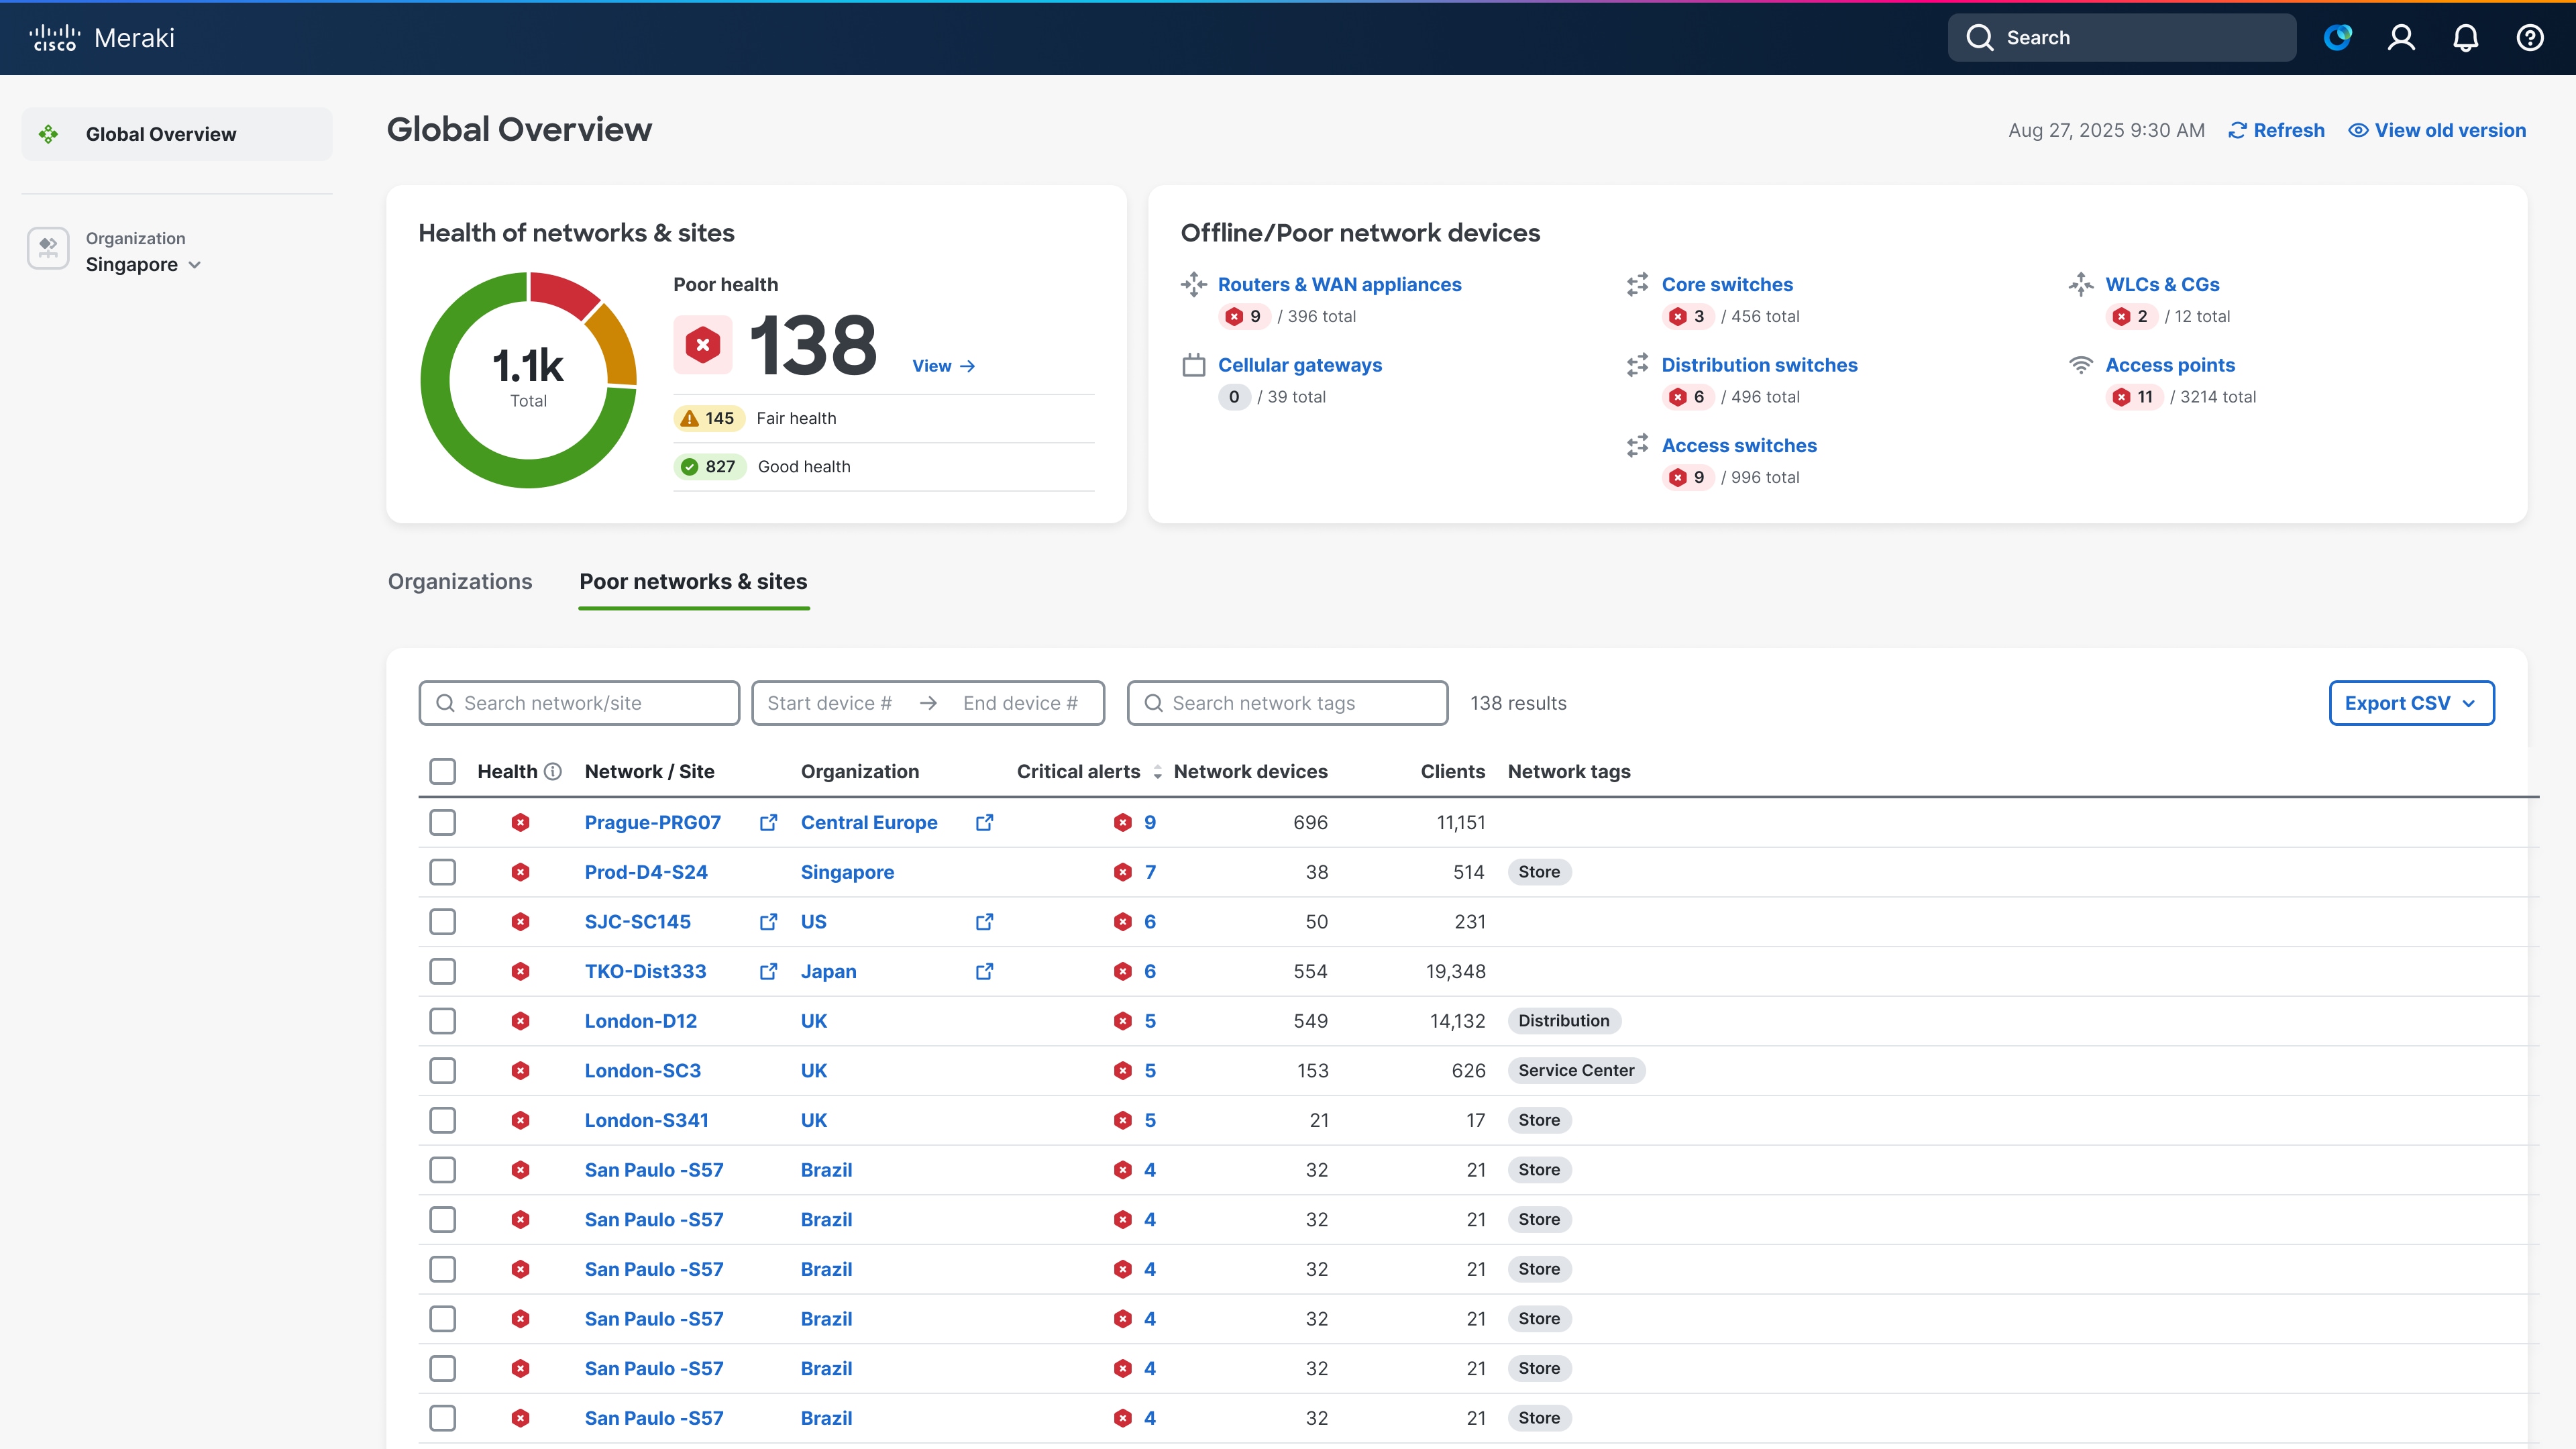
Task: Open the help question mark icon
Action: click(x=2529, y=38)
